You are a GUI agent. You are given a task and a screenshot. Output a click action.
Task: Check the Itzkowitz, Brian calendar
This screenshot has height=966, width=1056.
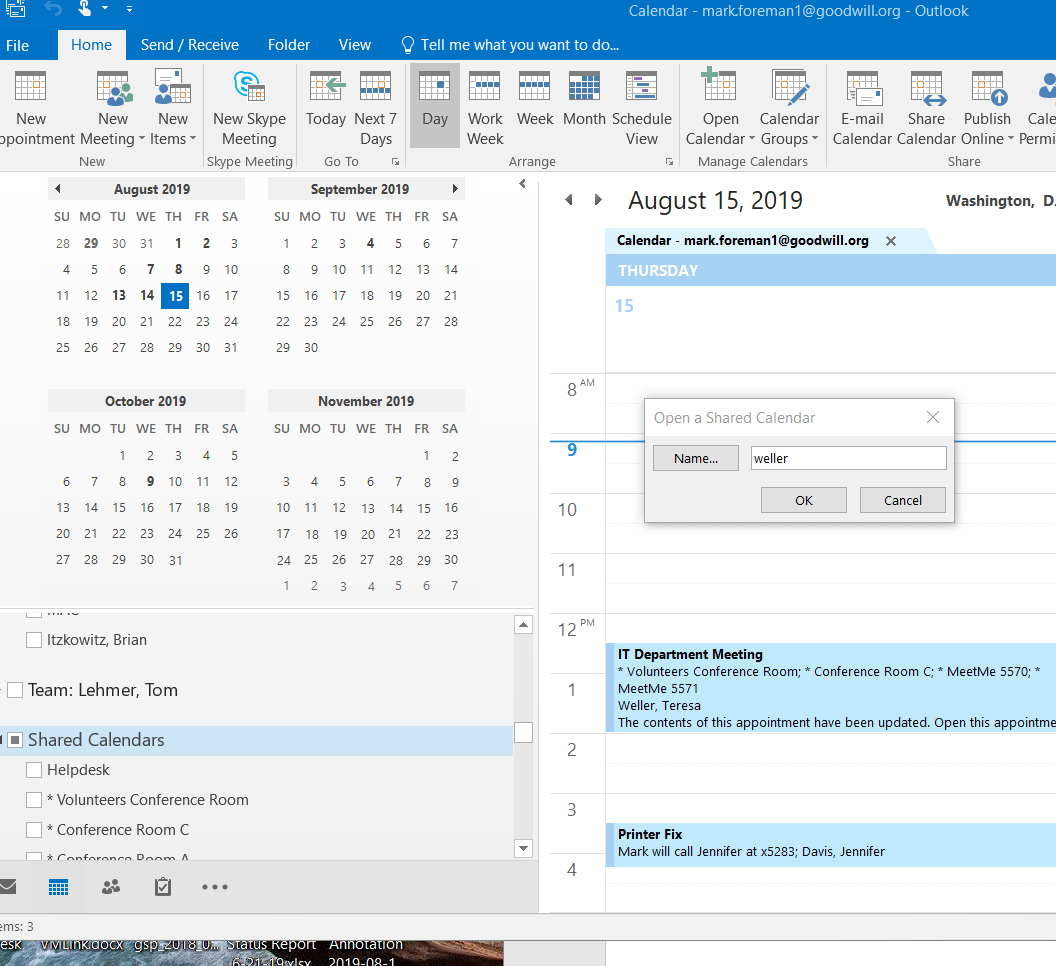[x=34, y=640]
